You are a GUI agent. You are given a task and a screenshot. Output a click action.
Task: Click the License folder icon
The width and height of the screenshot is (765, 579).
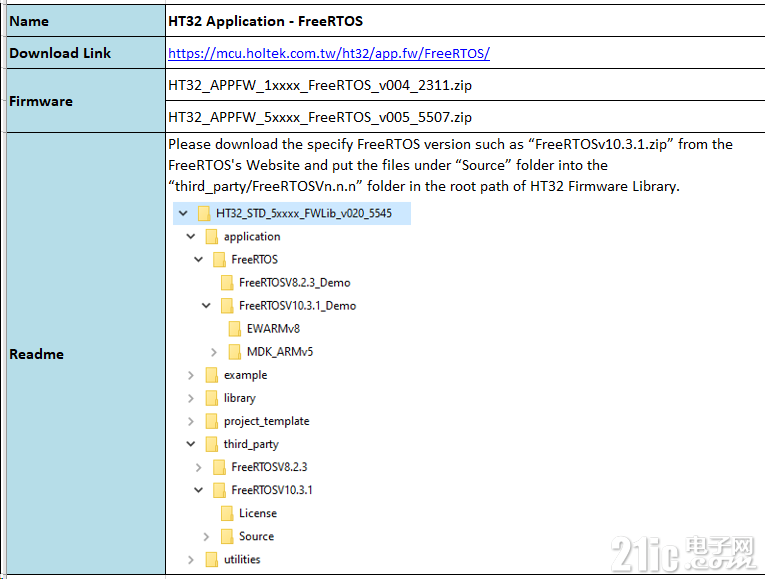pos(227,513)
